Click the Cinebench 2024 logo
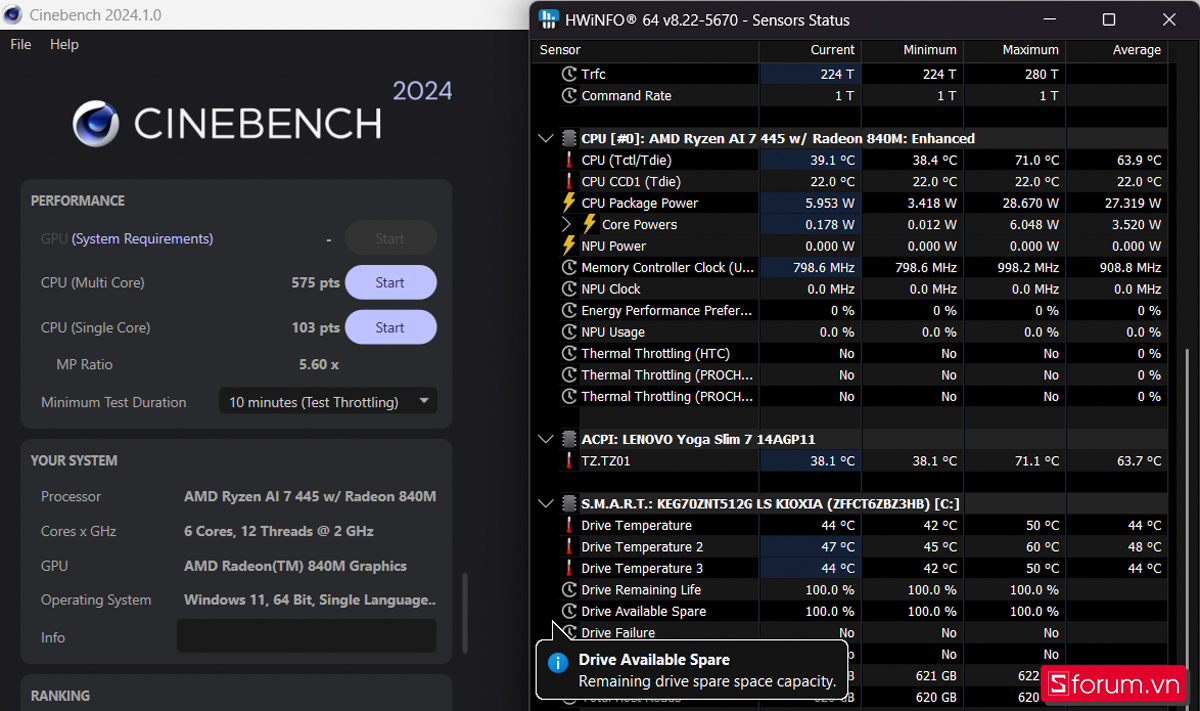The image size is (1200, 711). (262, 115)
